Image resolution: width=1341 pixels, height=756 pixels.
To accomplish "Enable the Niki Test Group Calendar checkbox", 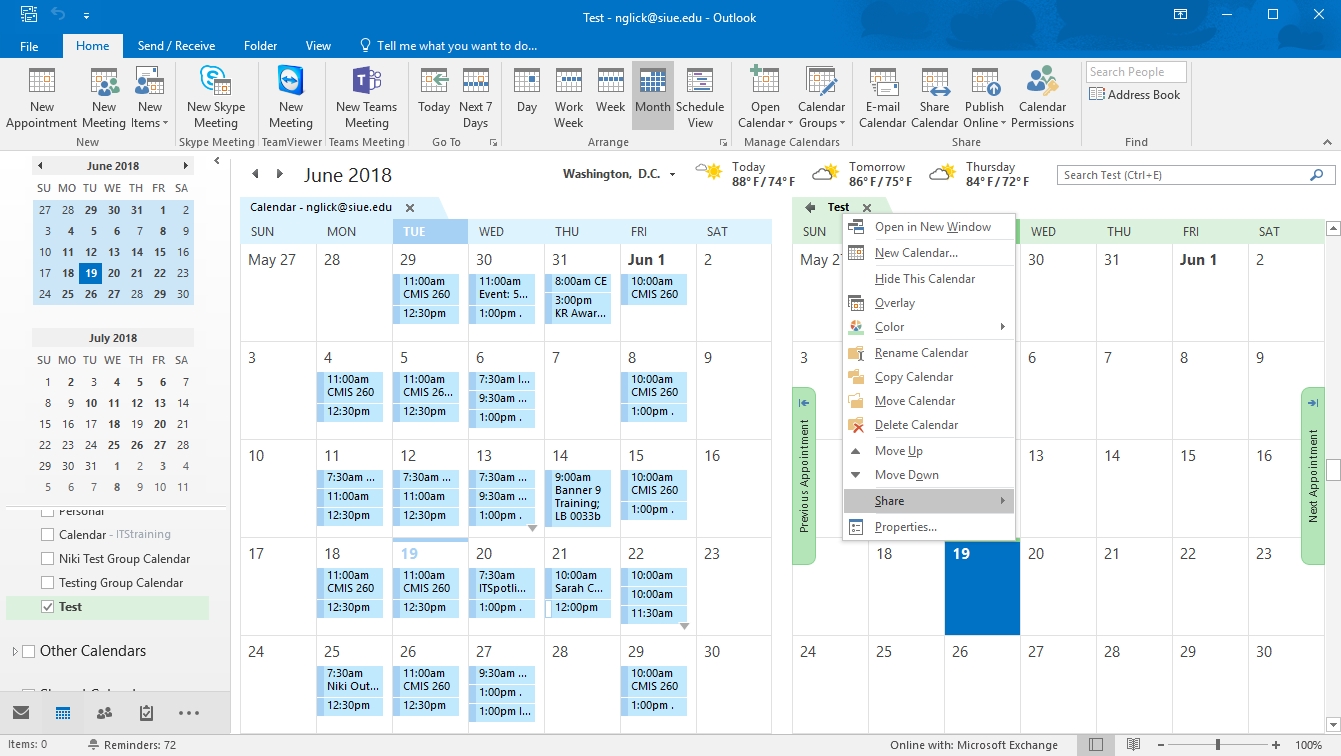I will tap(48, 559).
